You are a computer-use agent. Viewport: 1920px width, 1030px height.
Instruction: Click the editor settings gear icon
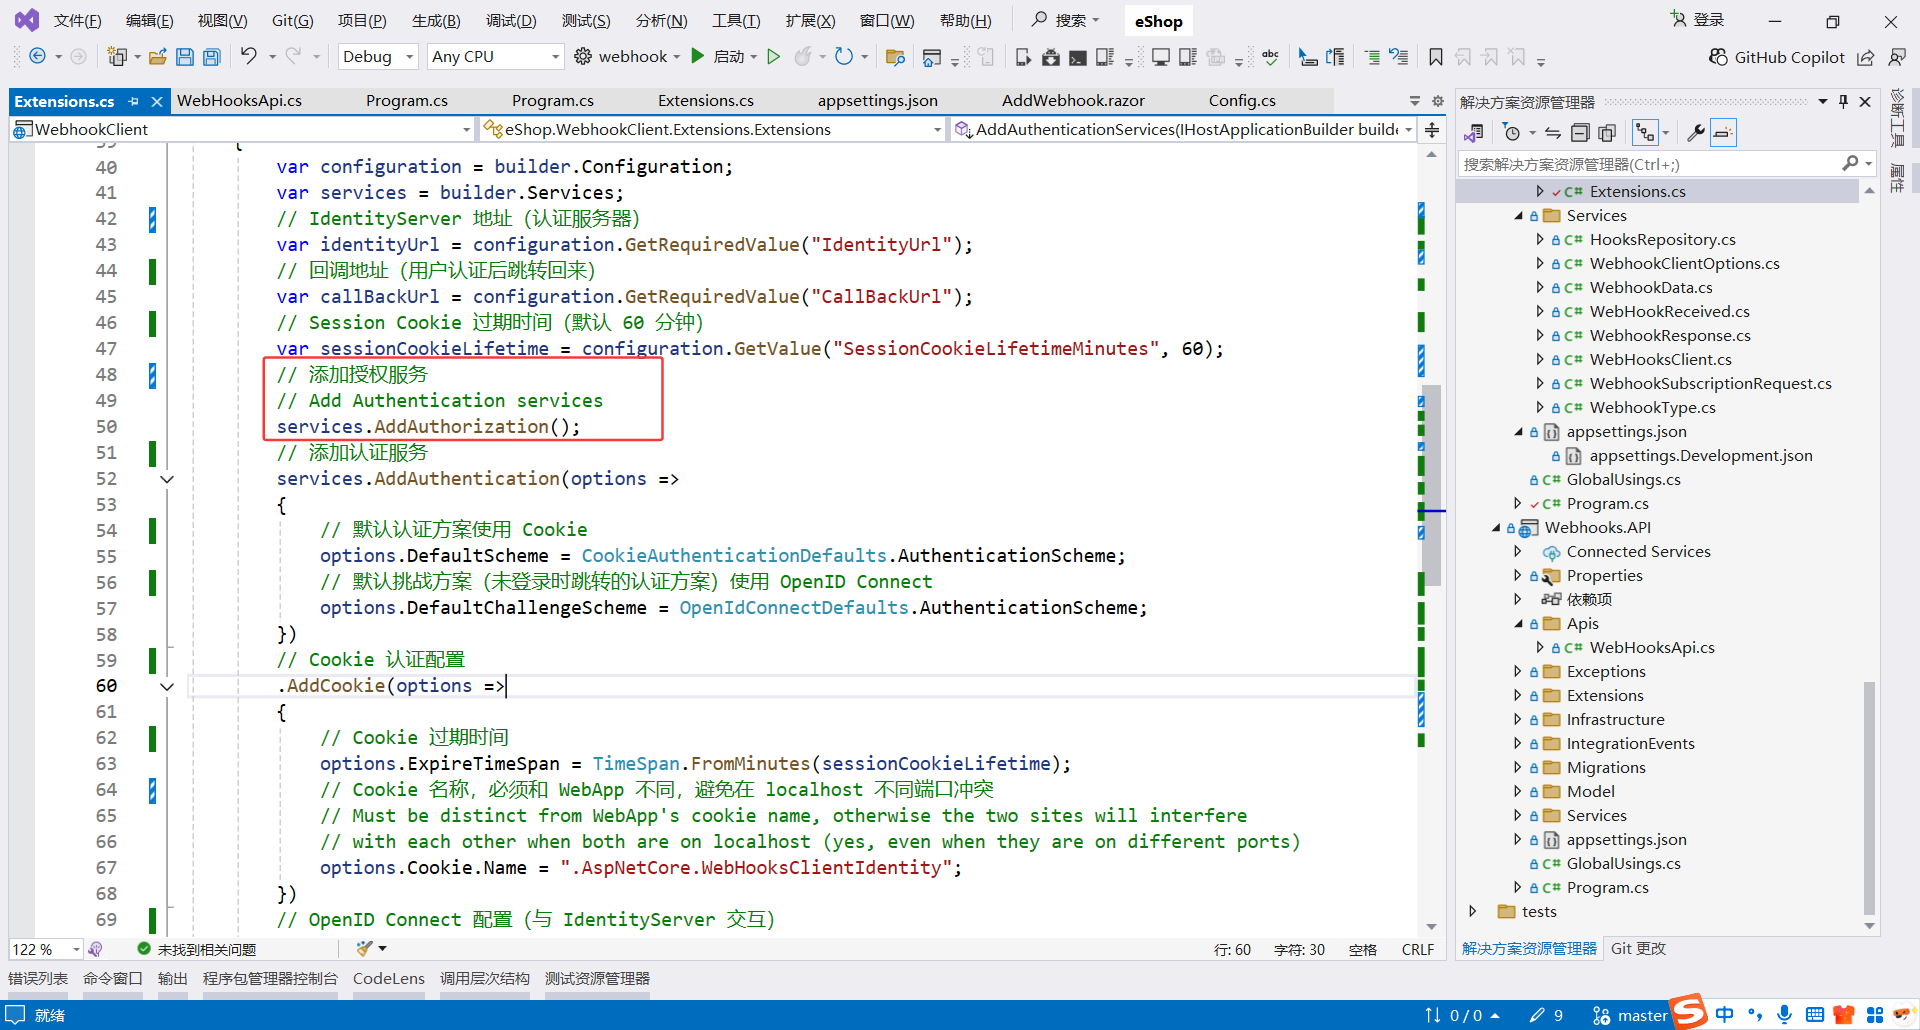click(1438, 101)
